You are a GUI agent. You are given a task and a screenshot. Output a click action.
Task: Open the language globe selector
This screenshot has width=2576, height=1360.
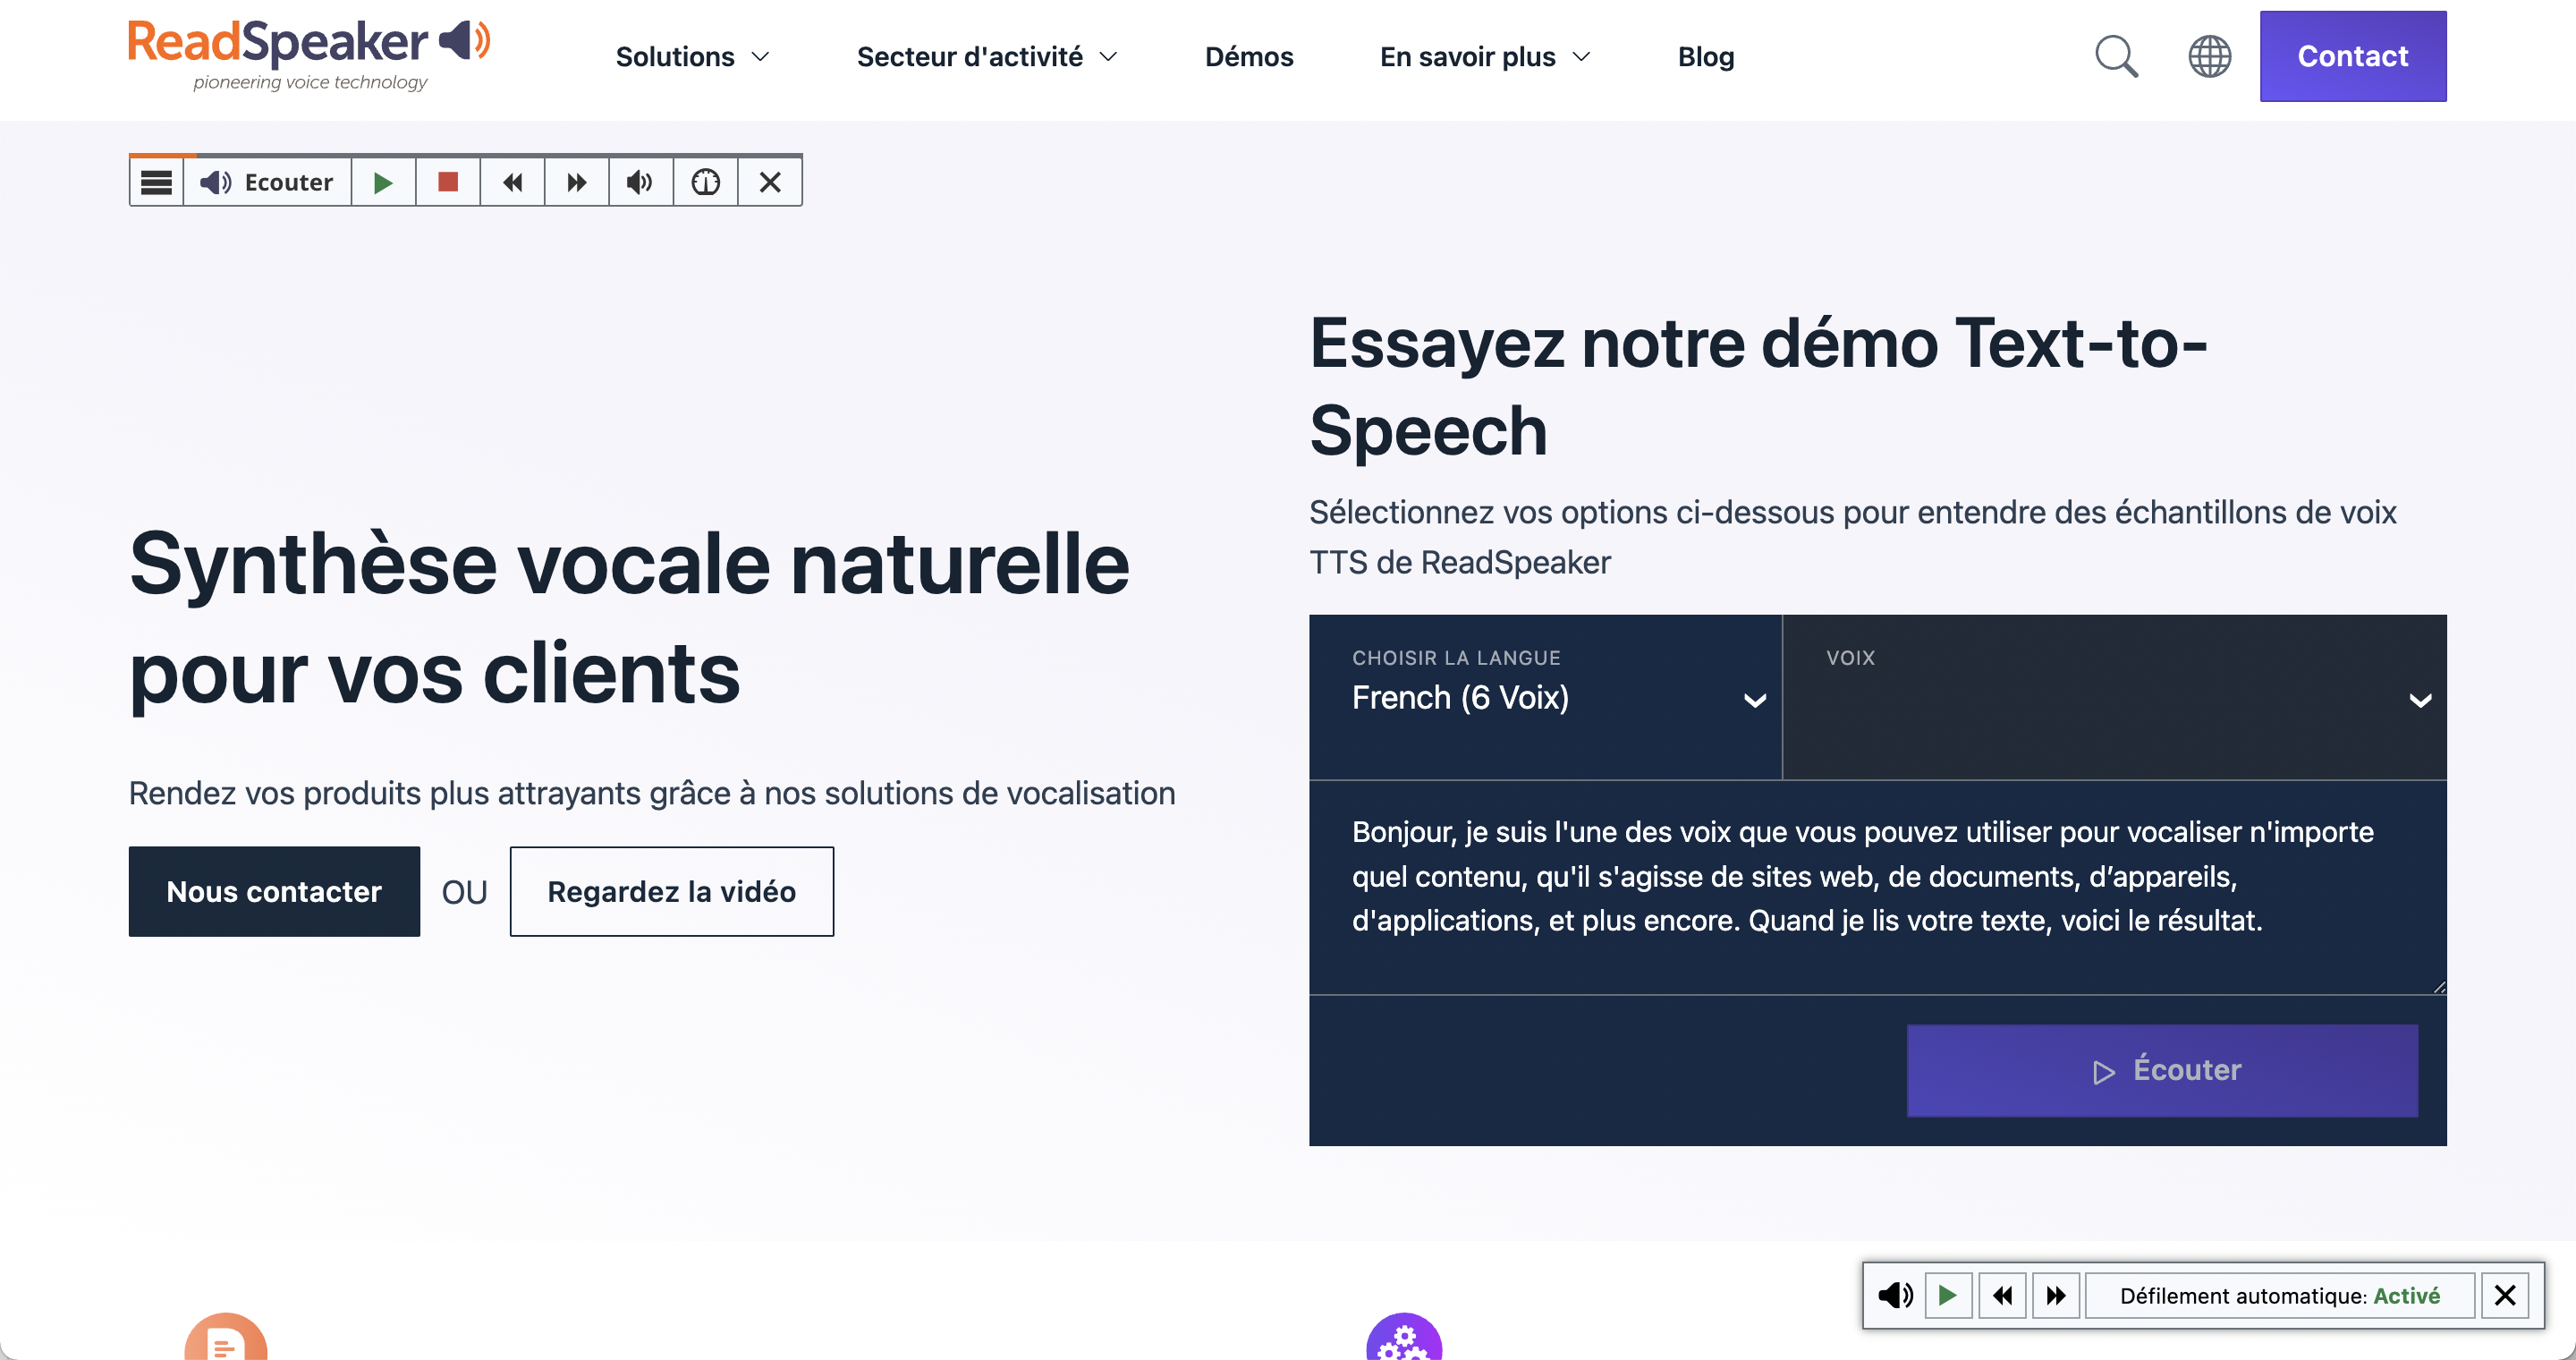2210,57
